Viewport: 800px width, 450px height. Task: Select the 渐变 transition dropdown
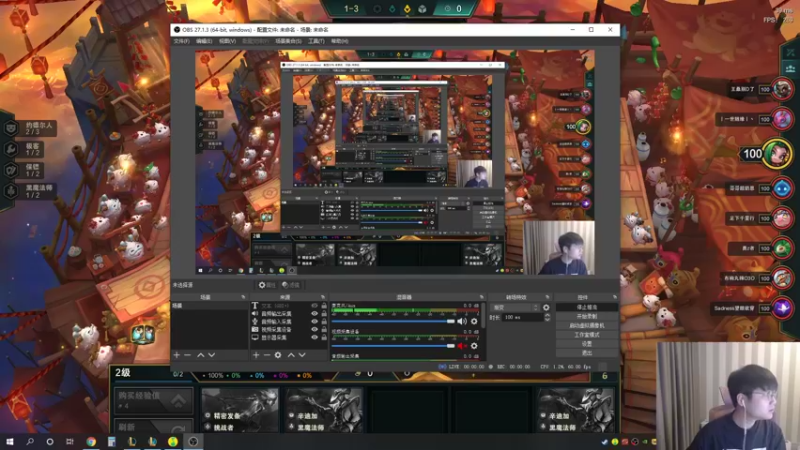tap(515, 308)
